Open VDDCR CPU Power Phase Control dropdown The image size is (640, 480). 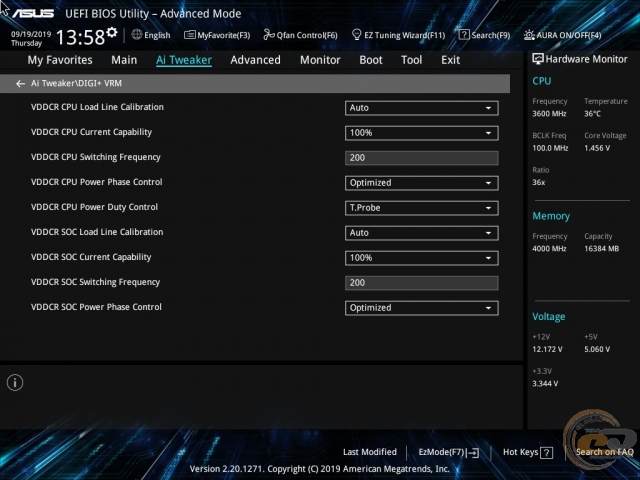[x=422, y=183]
